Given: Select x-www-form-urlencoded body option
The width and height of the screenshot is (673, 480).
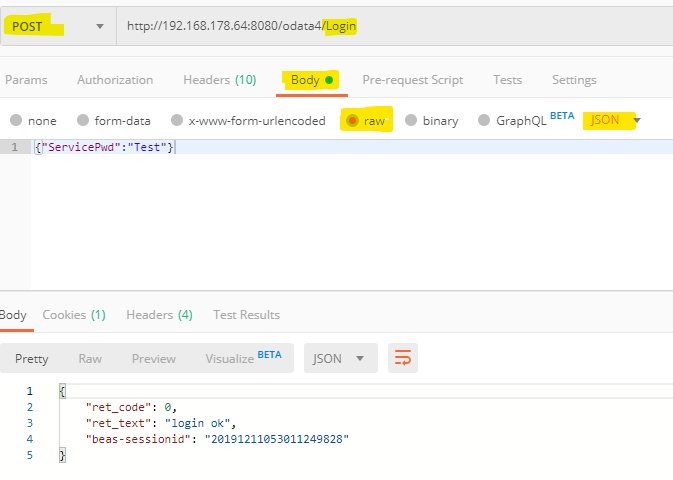Looking at the screenshot, I should pyautogui.click(x=177, y=121).
